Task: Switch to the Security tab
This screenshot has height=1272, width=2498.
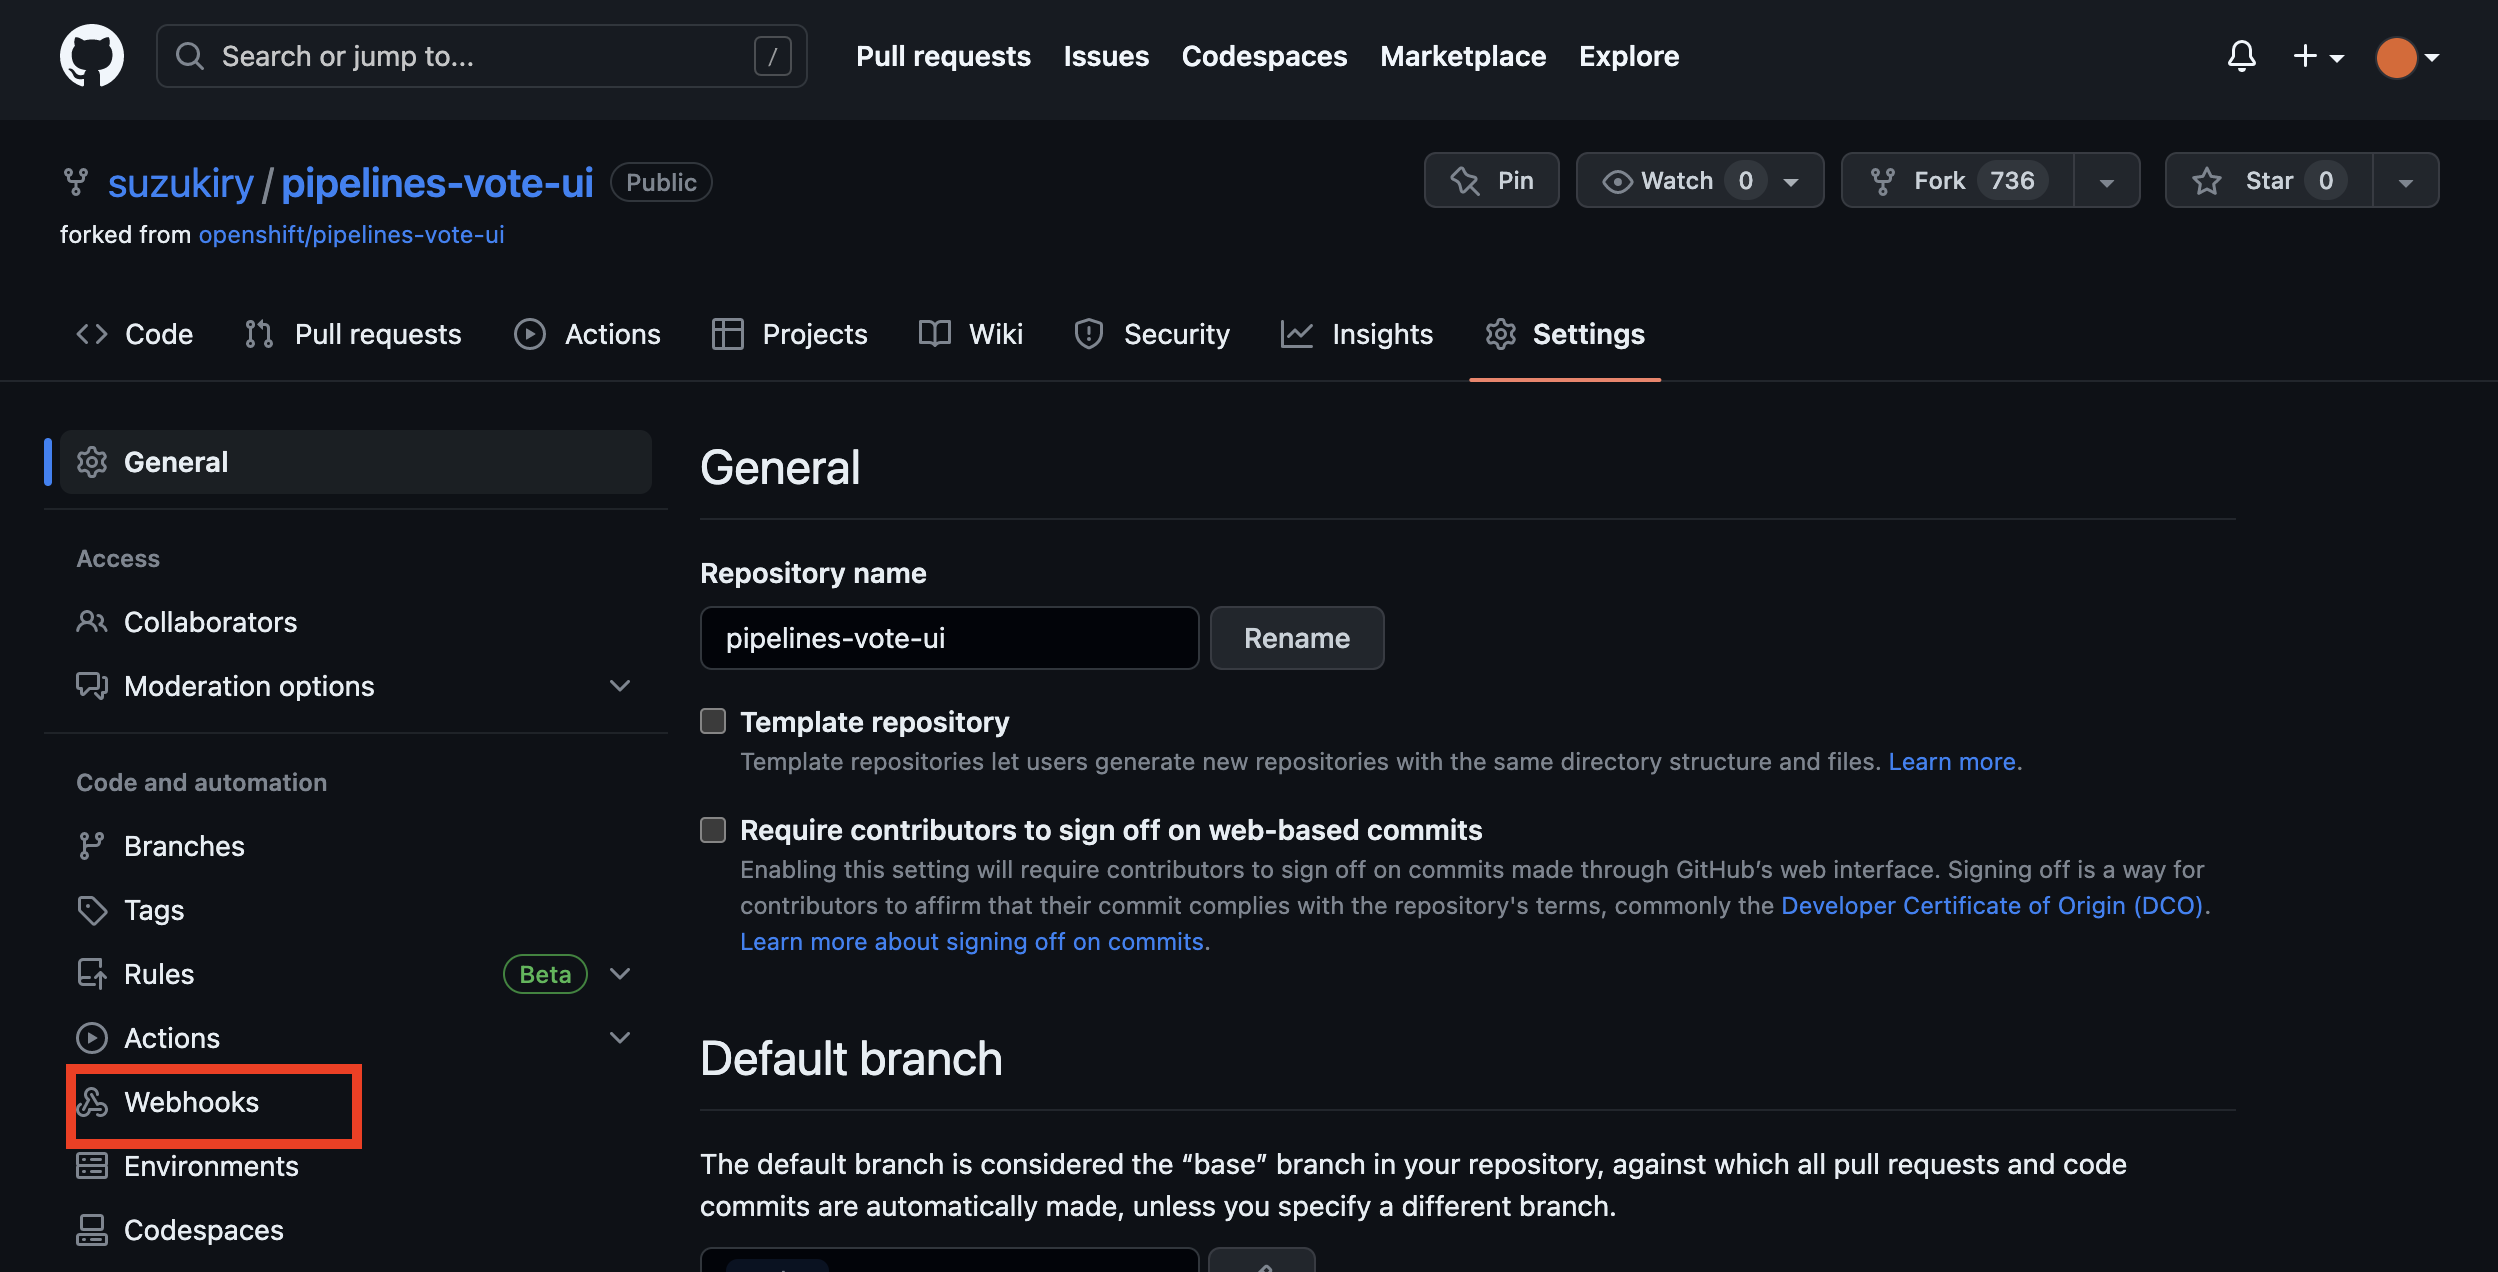Action: [1151, 334]
